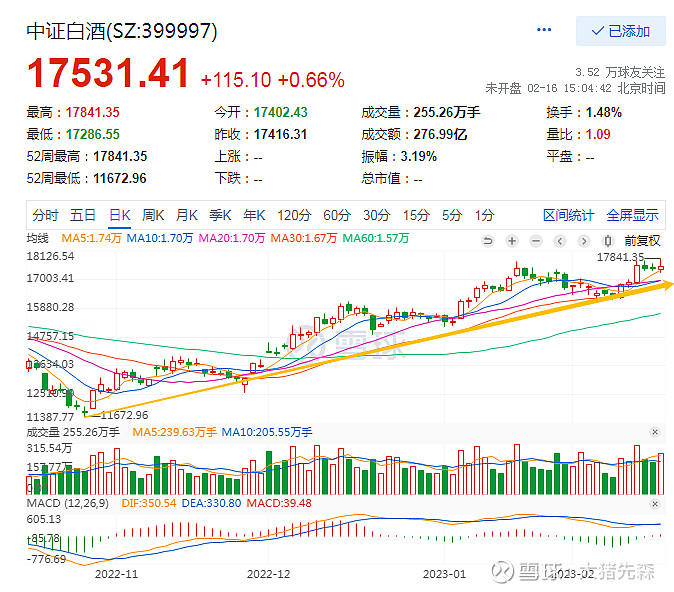
Task: Click the 中证白酒(SZ:399997) title
Action: (122, 31)
